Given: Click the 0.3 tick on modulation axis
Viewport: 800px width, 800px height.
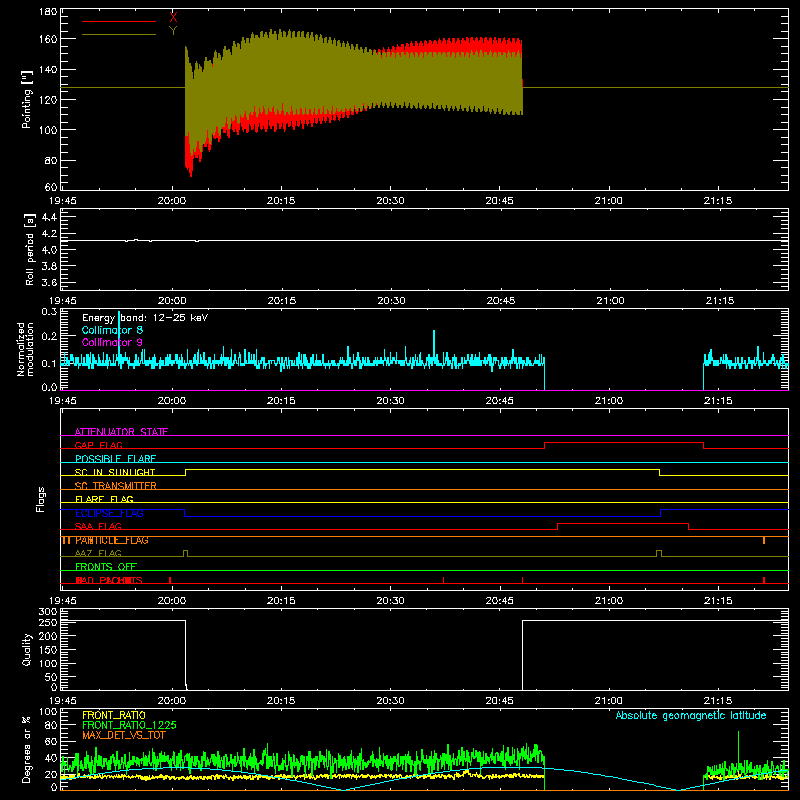Looking at the screenshot, I should pos(49,312).
